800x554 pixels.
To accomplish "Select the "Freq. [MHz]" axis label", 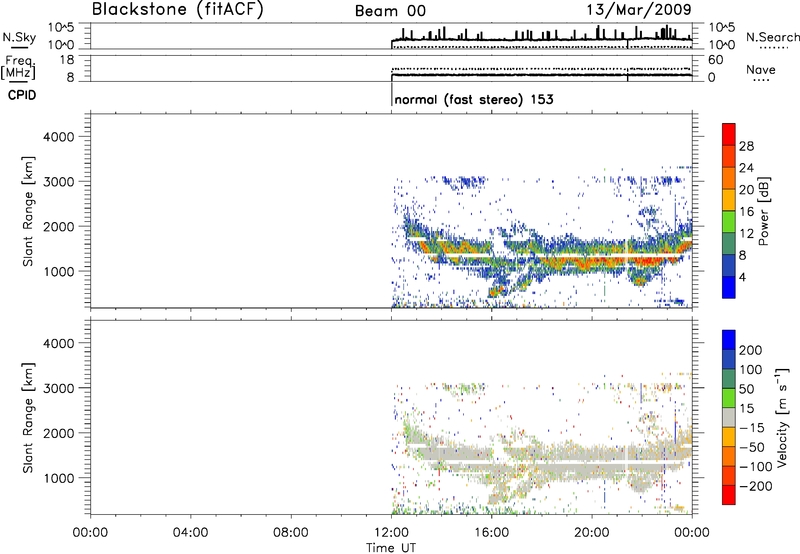I will click(18, 67).
